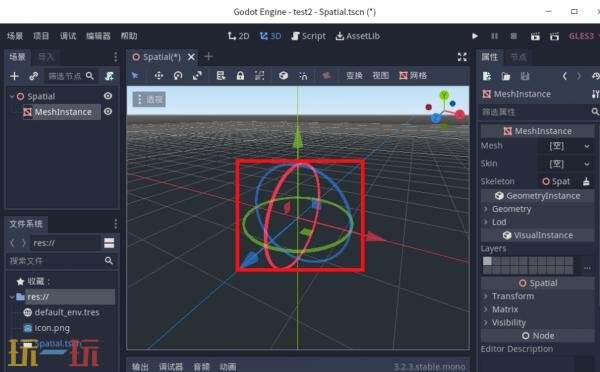Toggle use local space cube icon
Viewport: 600px width, 372px height.
[283, 75]
